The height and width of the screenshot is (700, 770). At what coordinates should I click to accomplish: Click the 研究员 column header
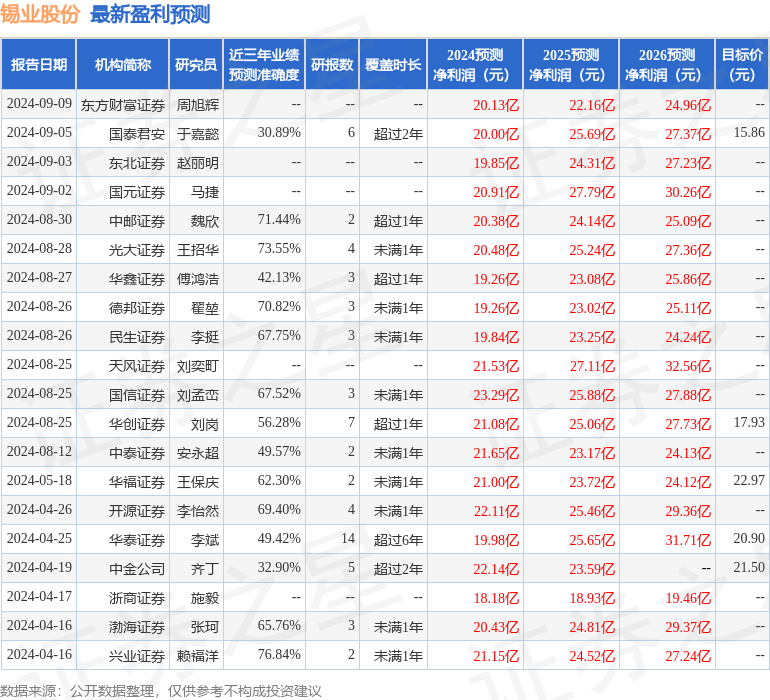[195, 65]
